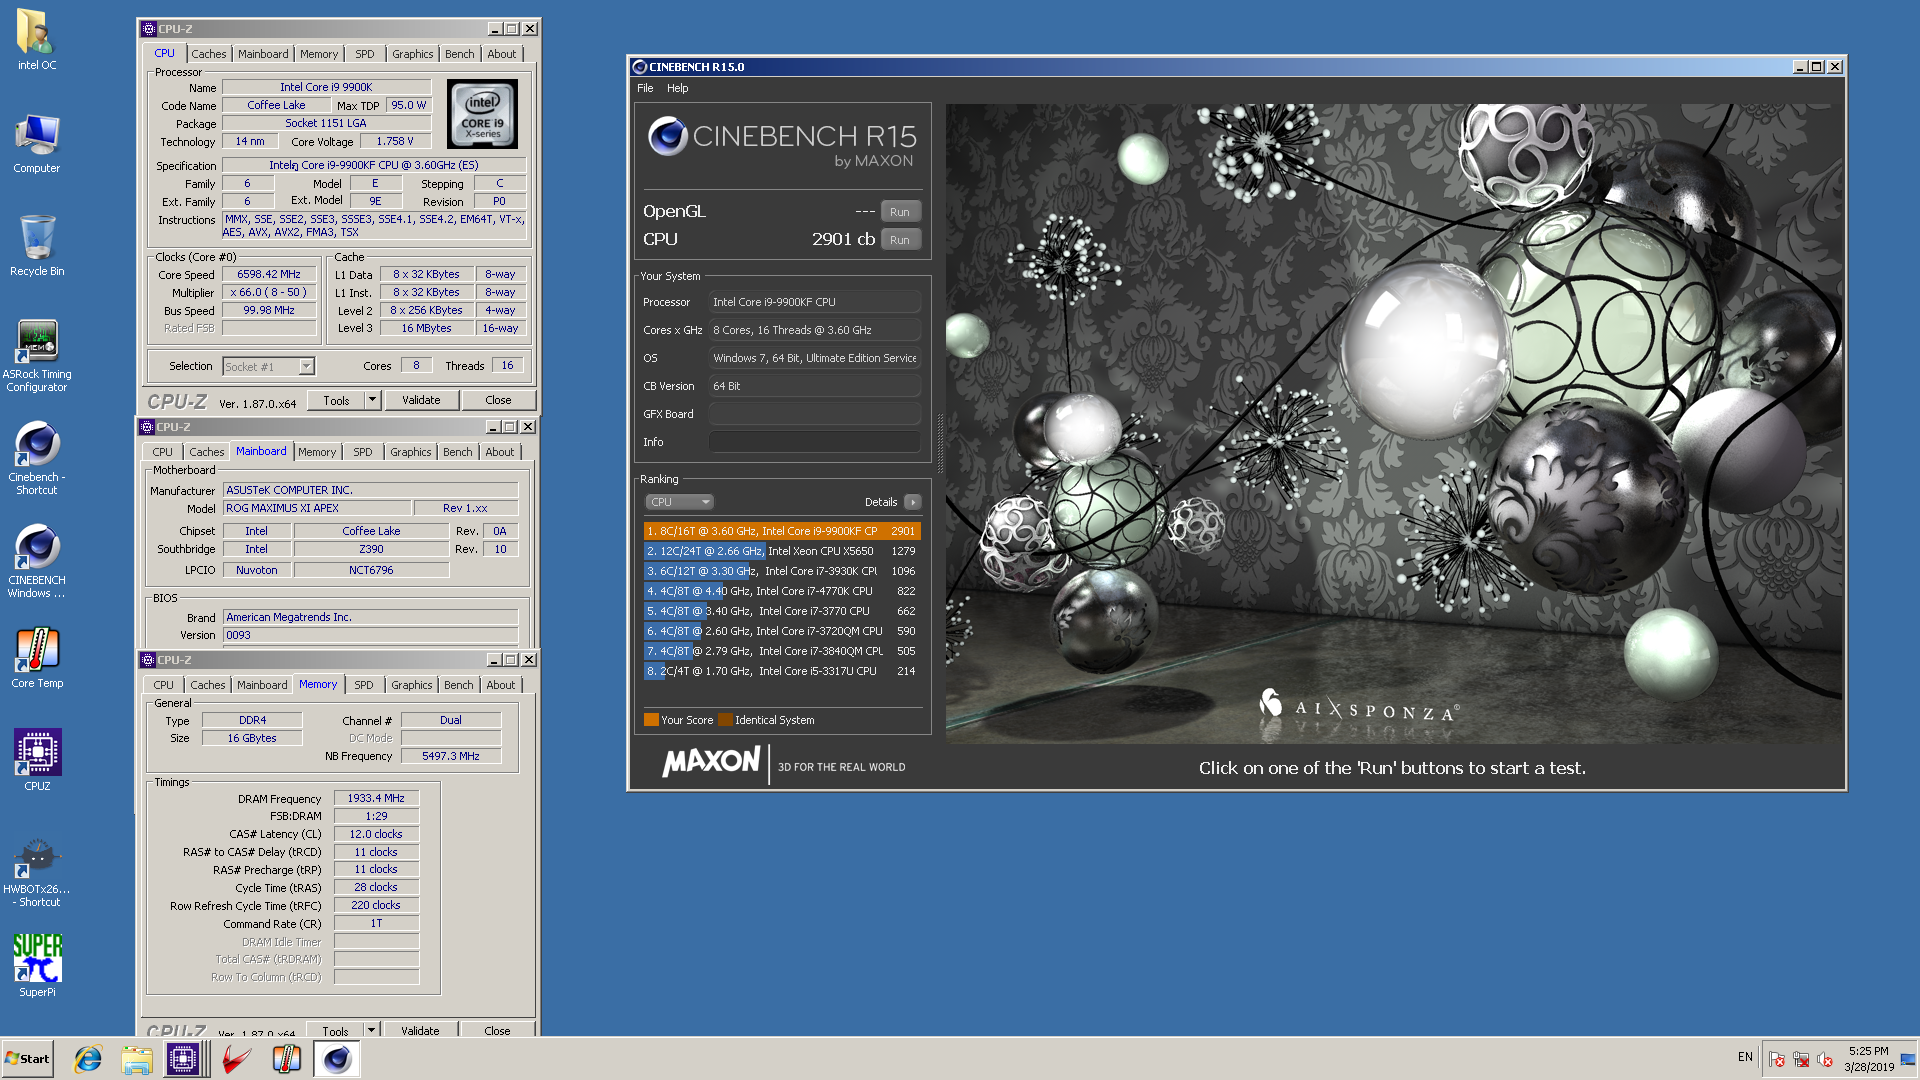Image resolution: width=1920 pixels, height=1080 pixels.
Task: Open the Socket #1 selection dropdown
Action: 307,367
